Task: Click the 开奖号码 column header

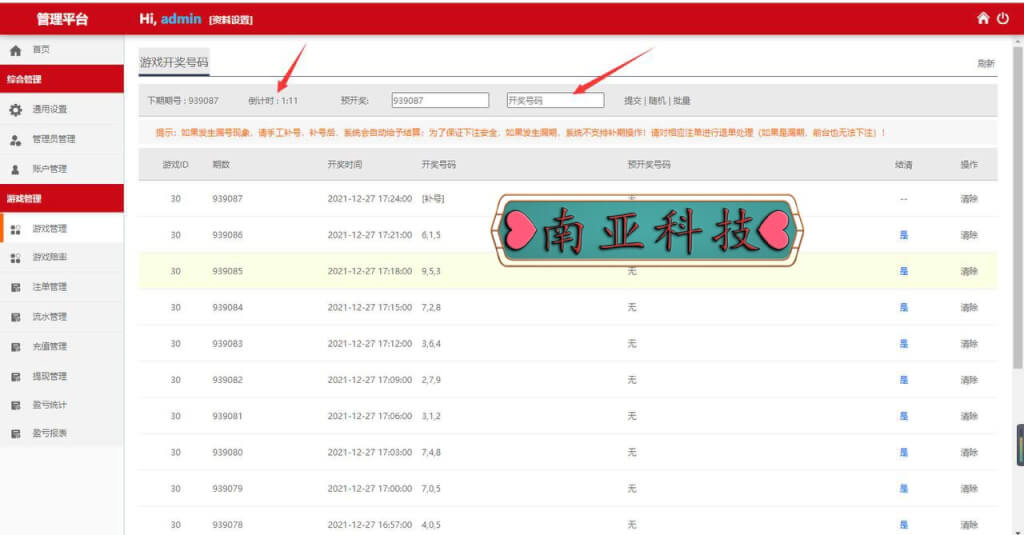Action: click(x=439, y=165)
